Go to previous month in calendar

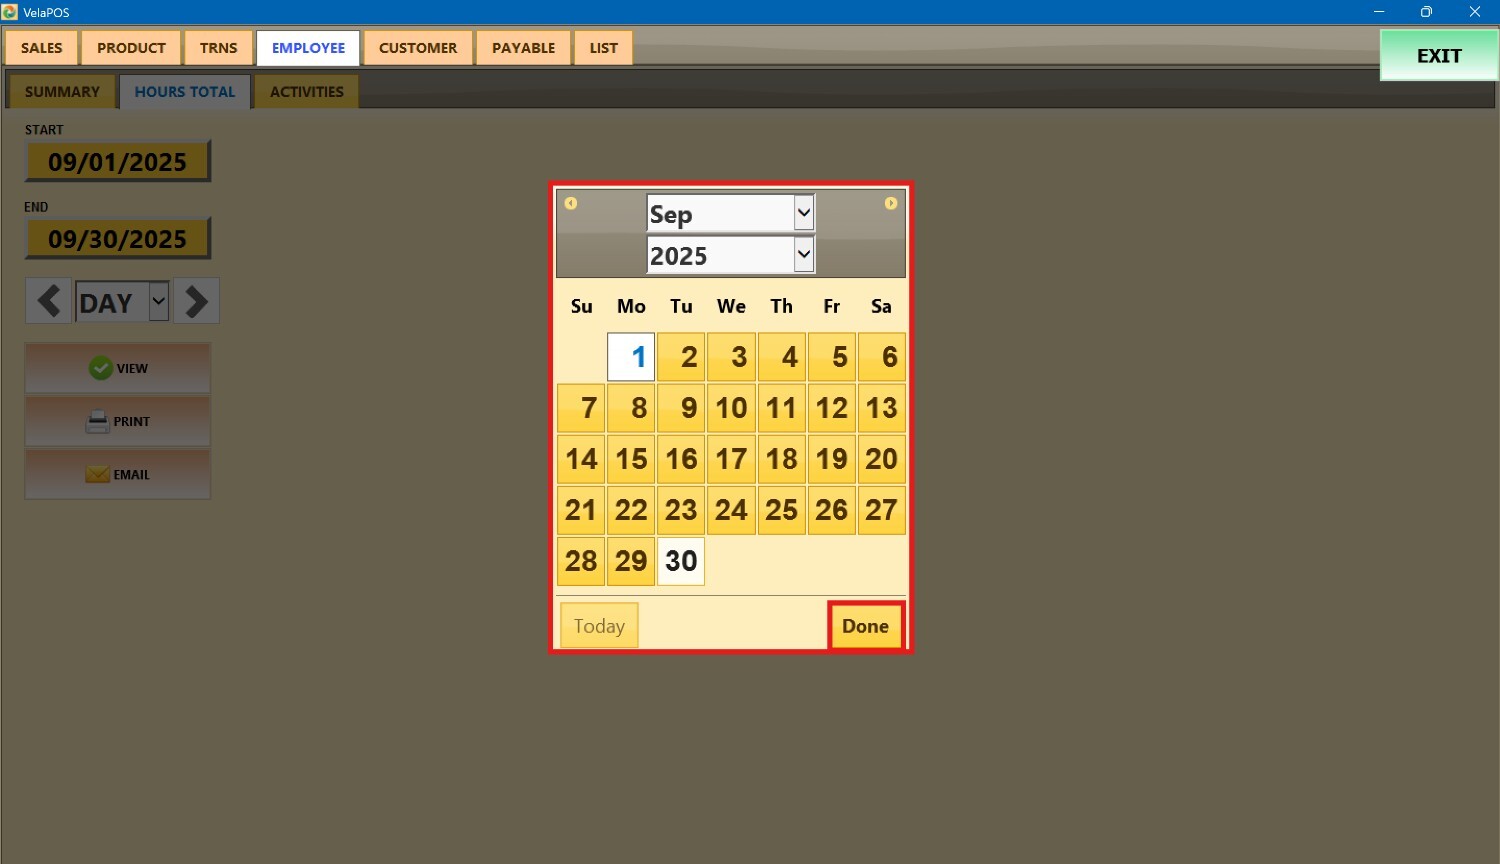point(571,203)
